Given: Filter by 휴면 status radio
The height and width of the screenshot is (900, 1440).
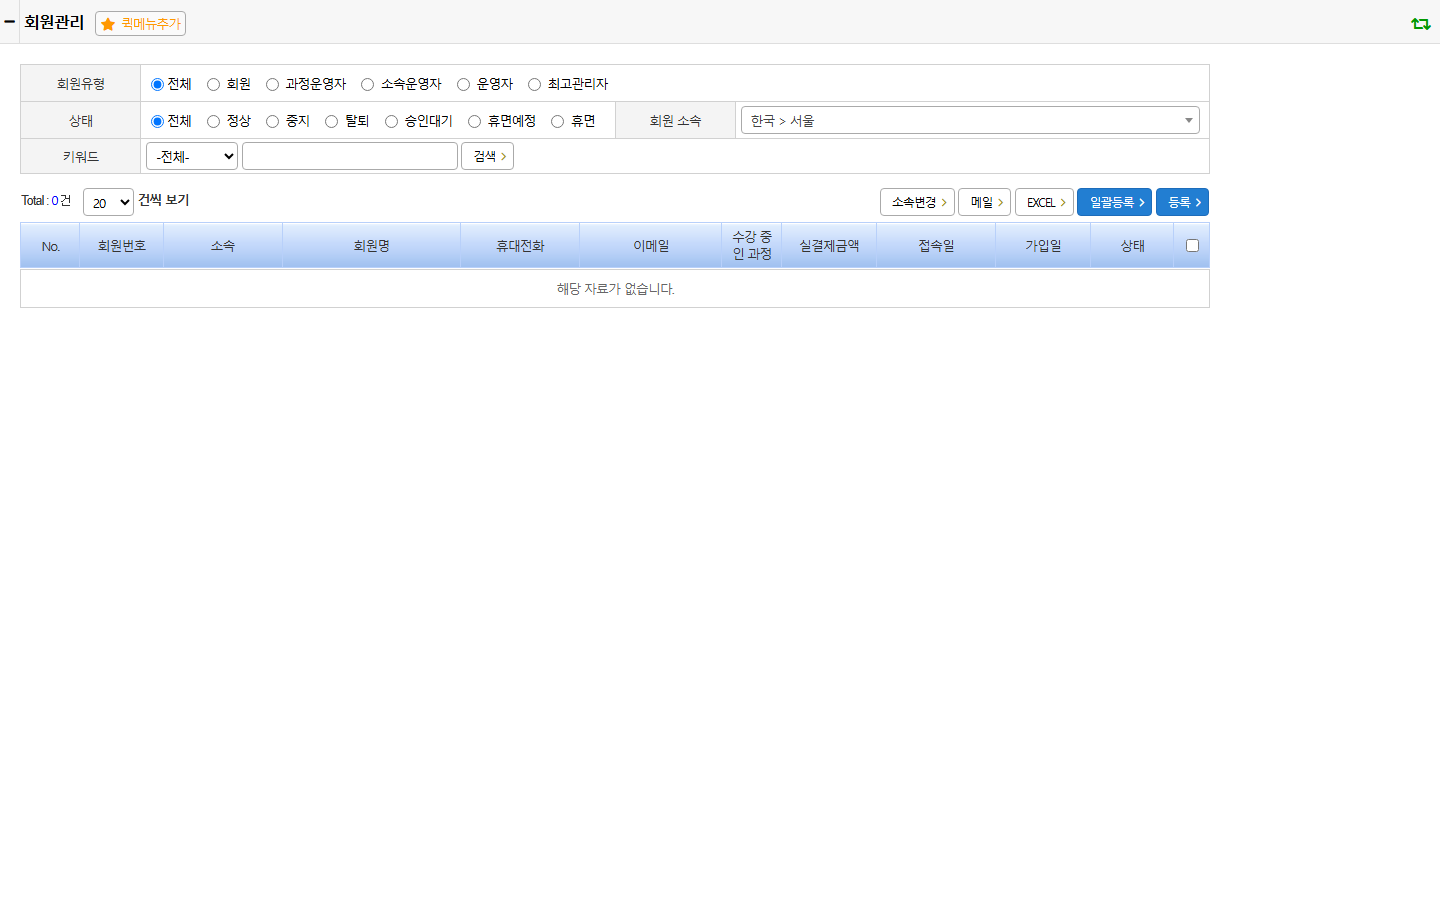Looking at the screenshot, I should tap(557, 121).
